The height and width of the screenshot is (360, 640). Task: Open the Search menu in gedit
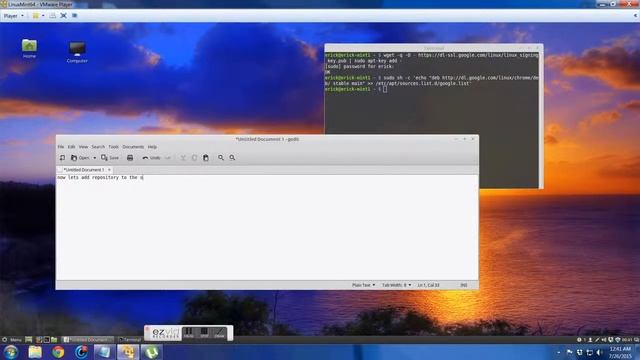click(98, 147)
